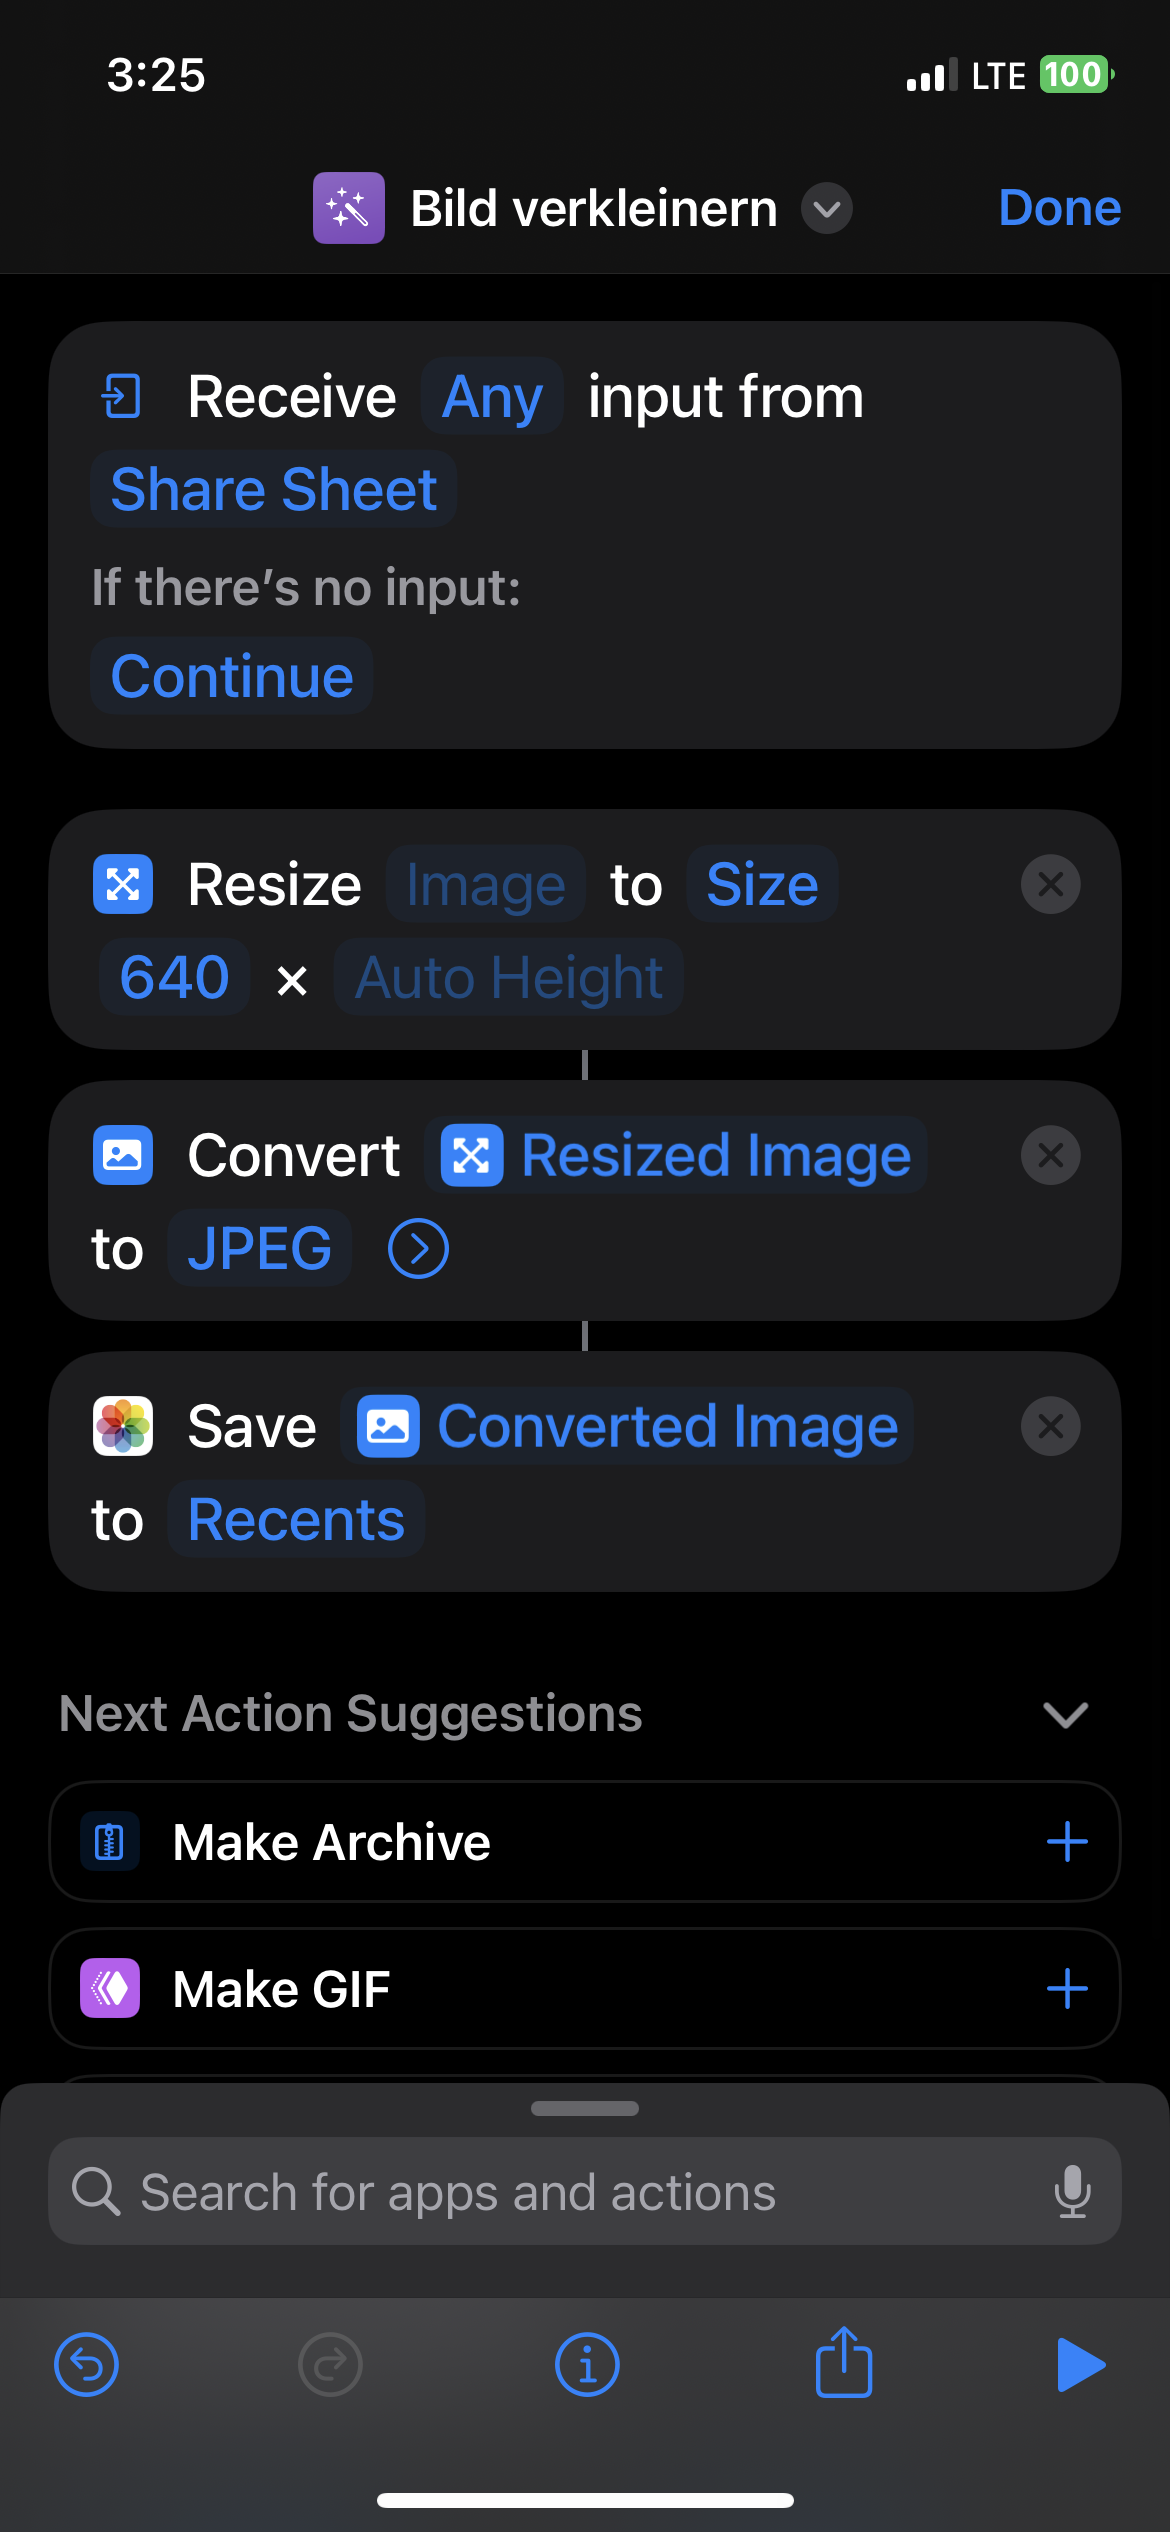Remove the Save to Recents action

pyautogui.click(x=1050, y=1426)
